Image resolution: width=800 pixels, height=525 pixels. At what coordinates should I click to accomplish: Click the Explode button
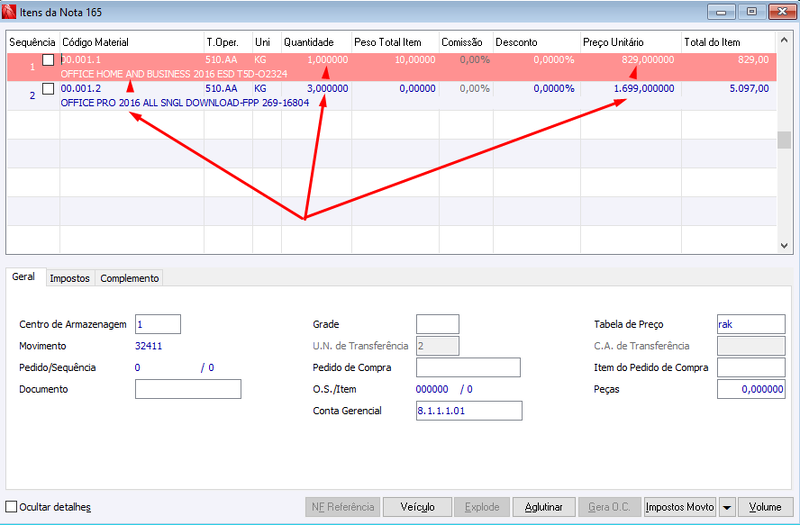pos(482,507)
